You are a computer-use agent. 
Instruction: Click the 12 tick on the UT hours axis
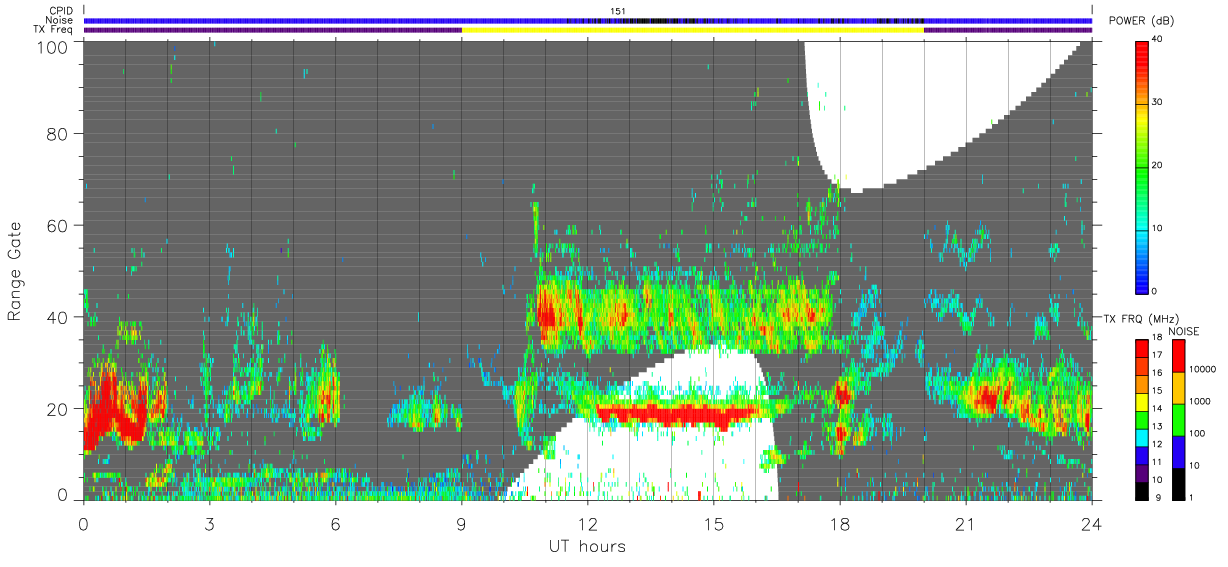pyautogui.click(x=587, y=524)
